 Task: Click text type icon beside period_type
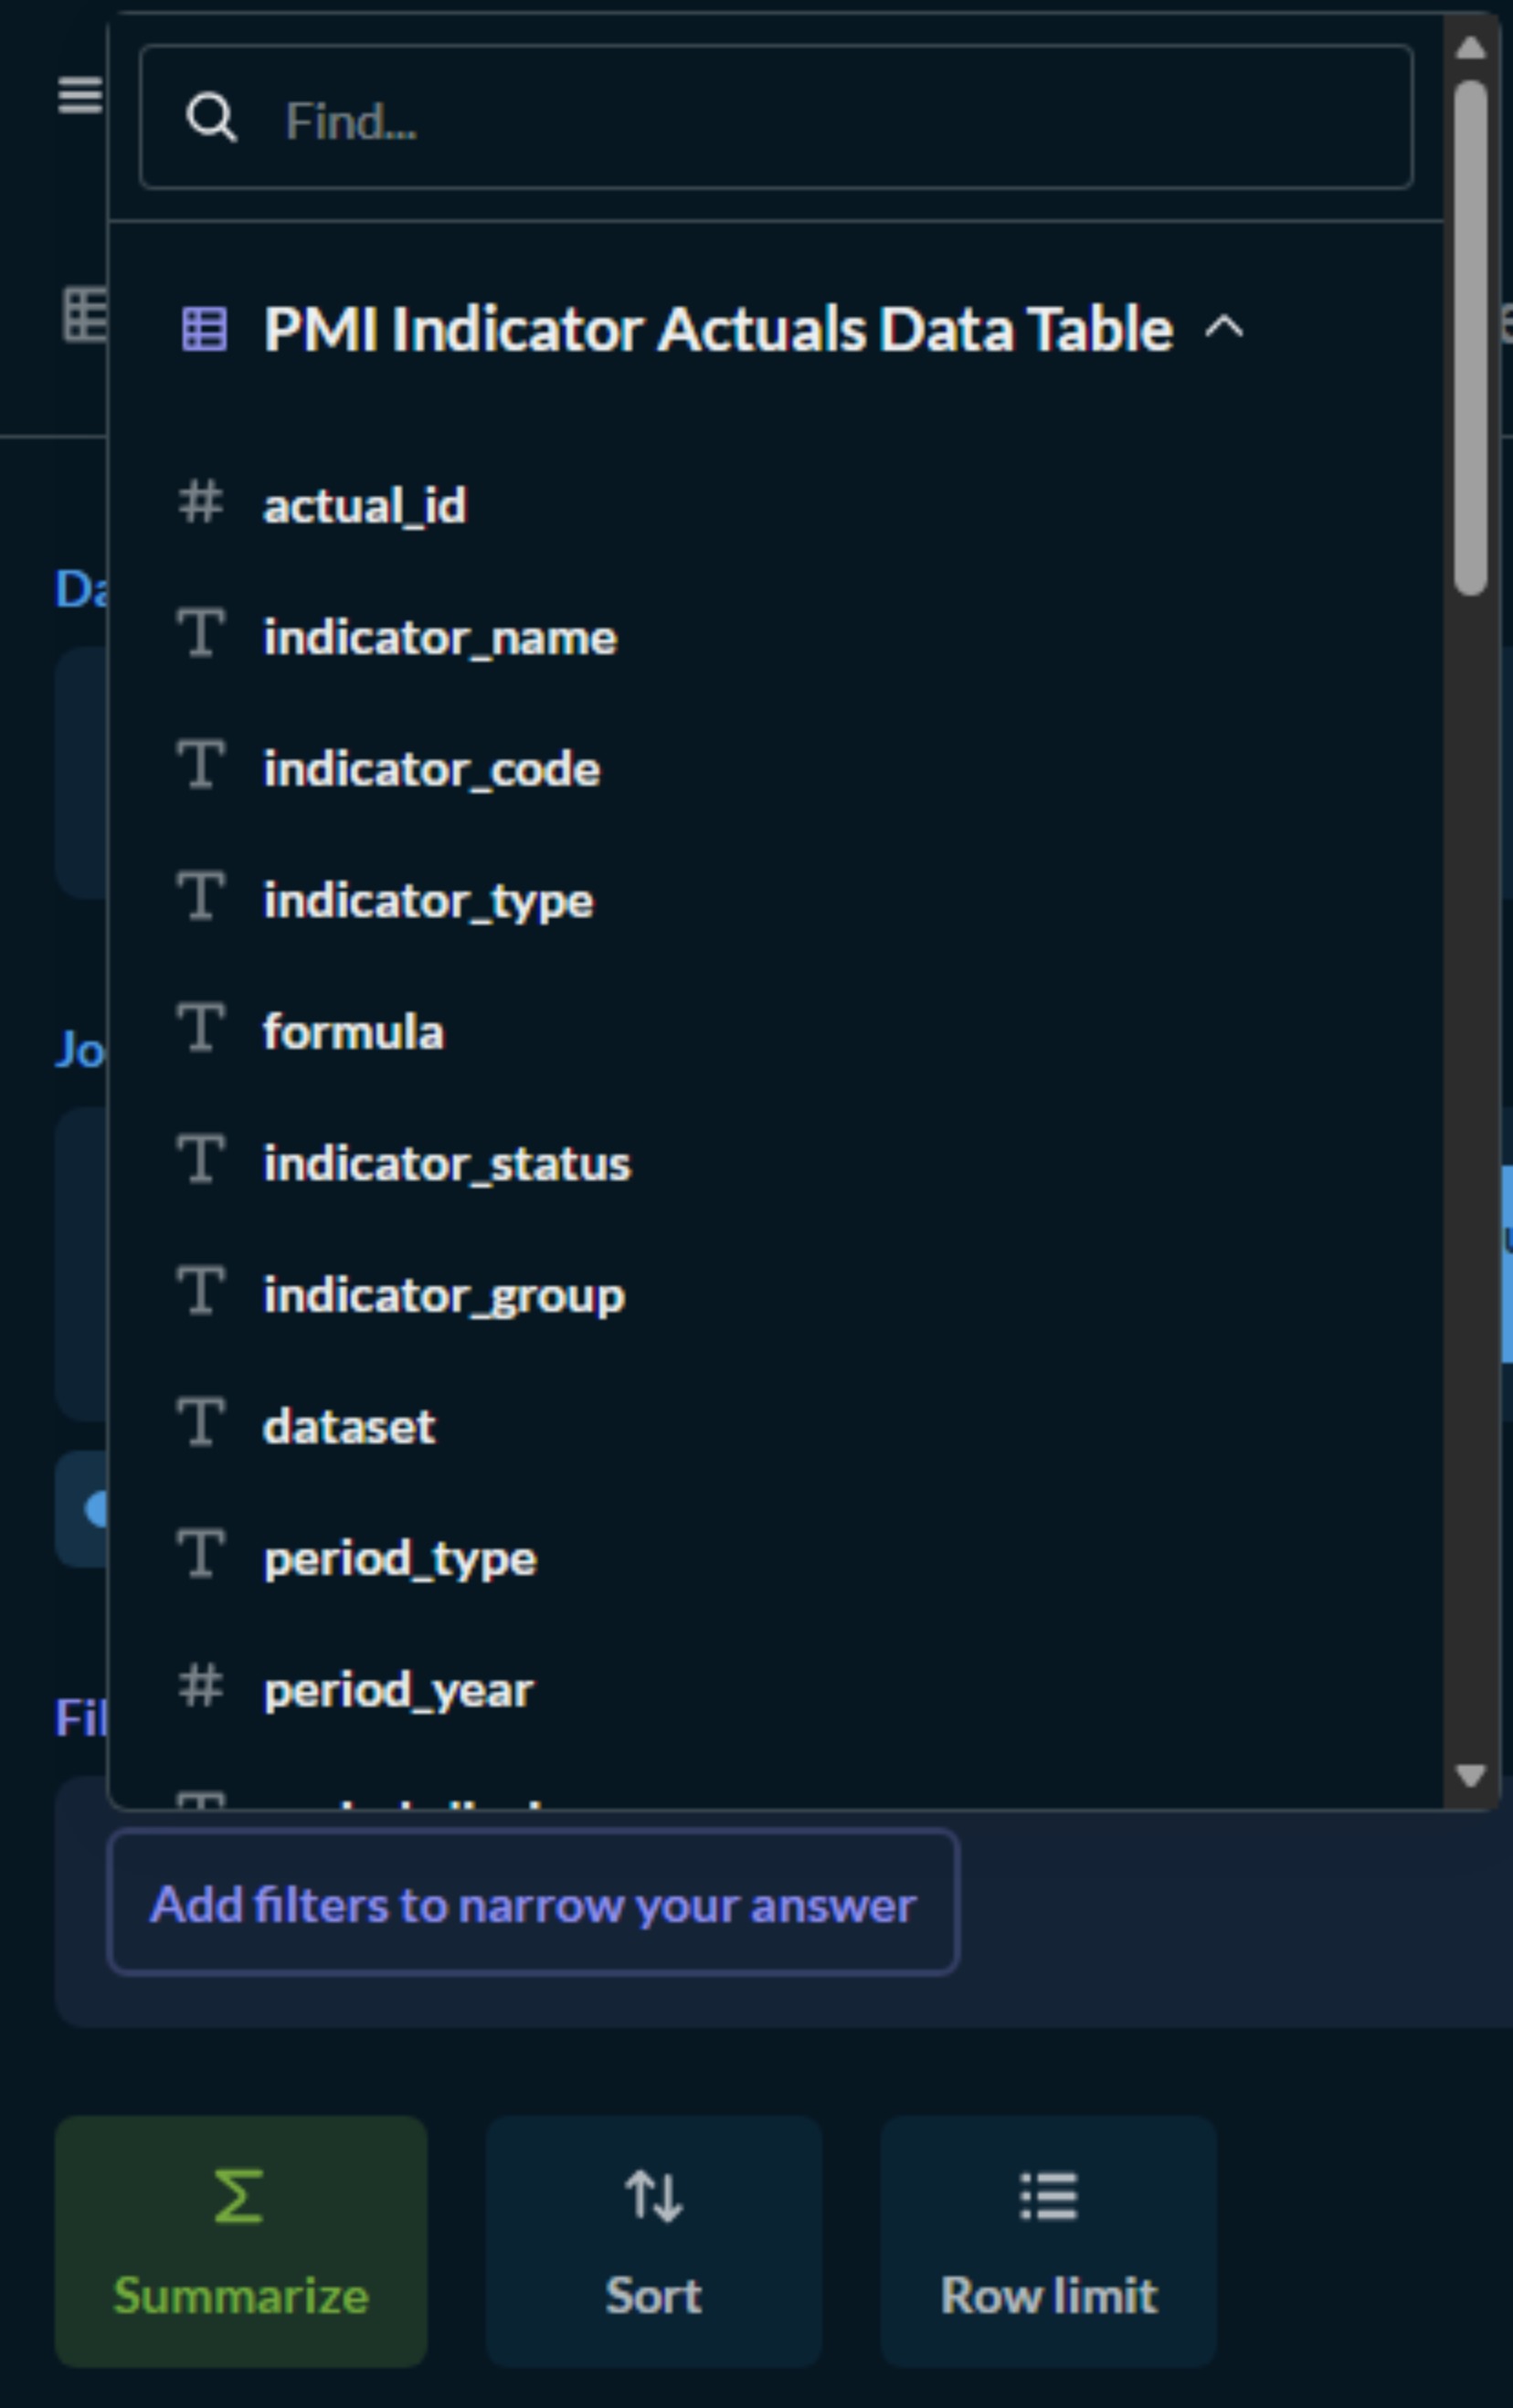point(200,1554)
